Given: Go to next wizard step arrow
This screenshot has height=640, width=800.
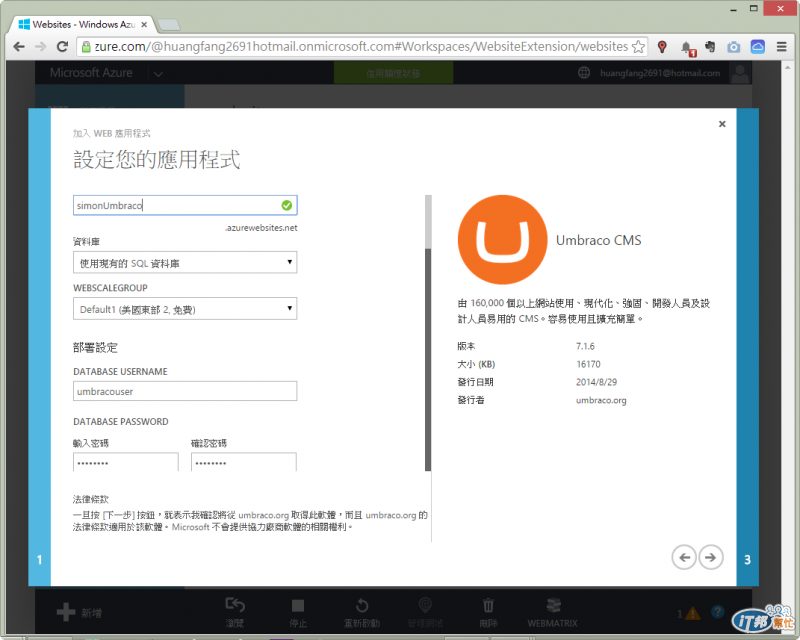Looking at the screenshot, I should pos(711,557).
